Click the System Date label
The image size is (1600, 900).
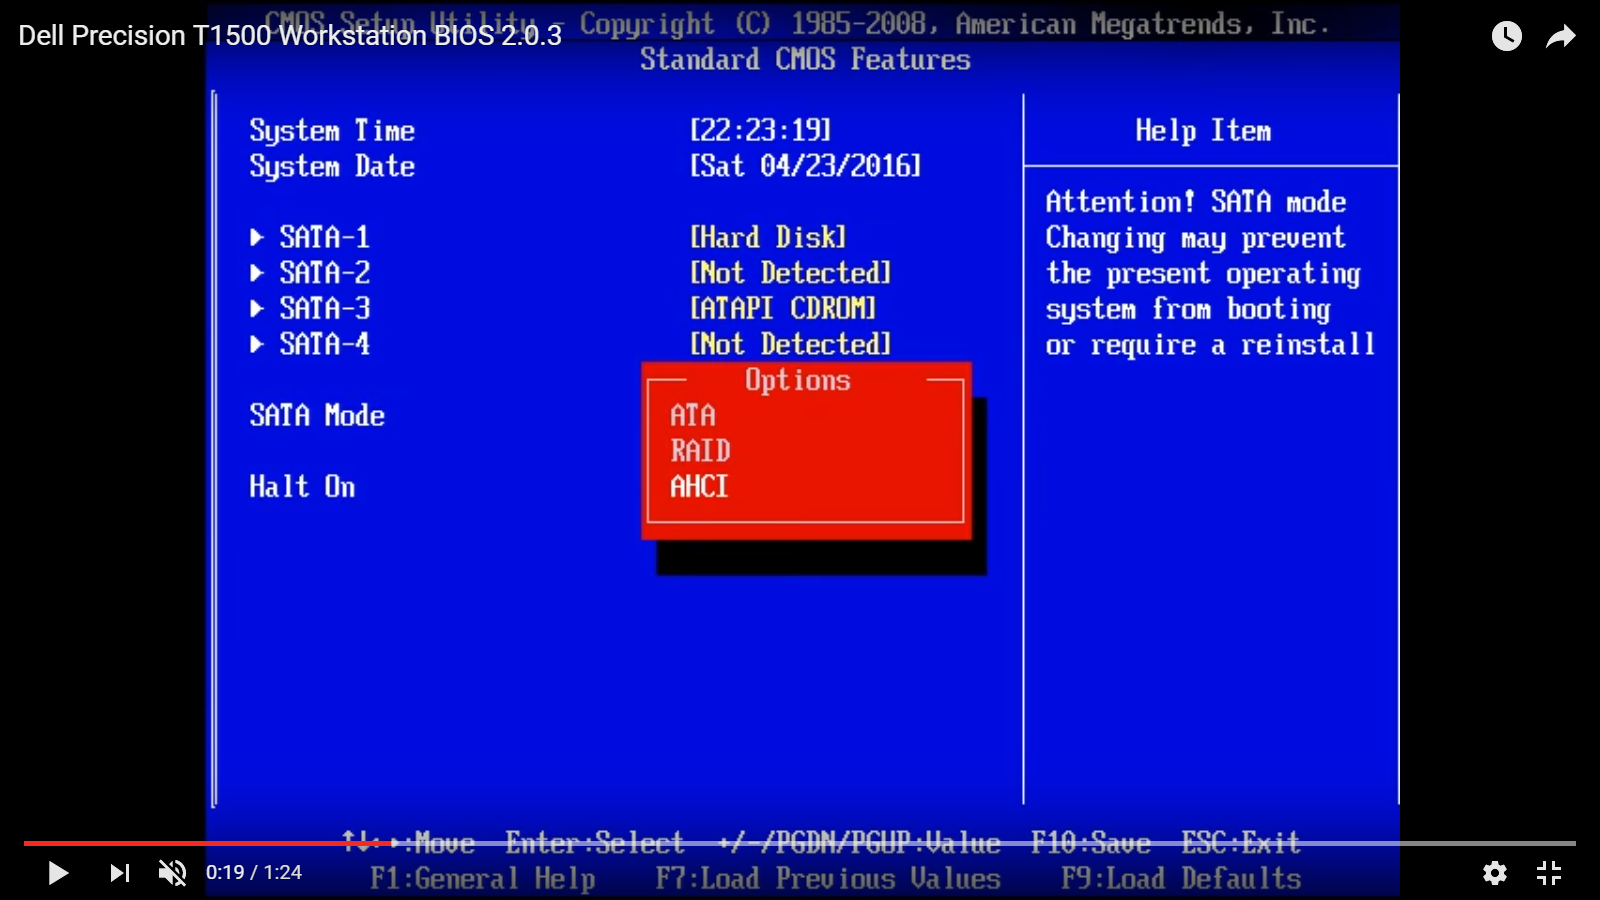click(332, 167)
